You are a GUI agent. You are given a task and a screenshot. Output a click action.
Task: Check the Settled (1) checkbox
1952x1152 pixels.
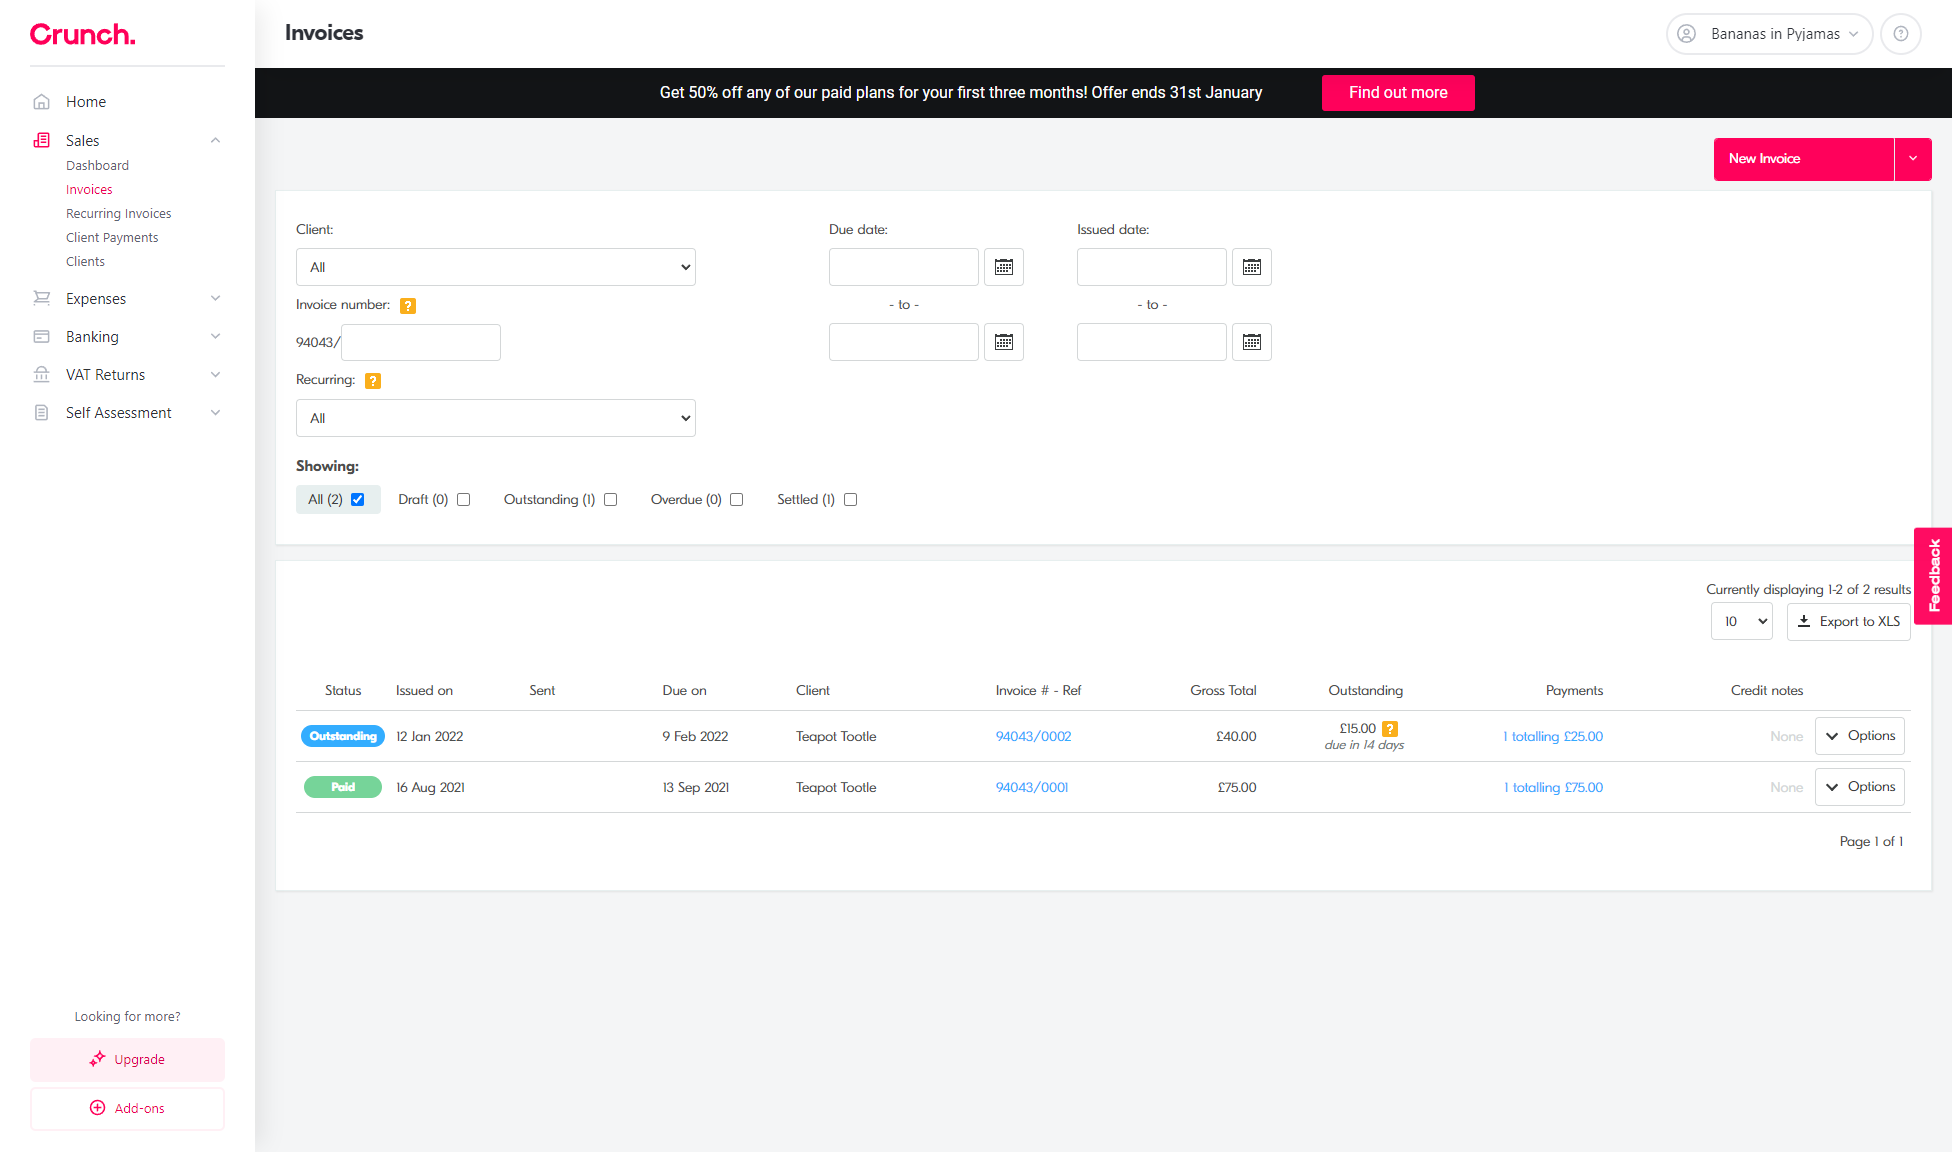coord(850,500)
